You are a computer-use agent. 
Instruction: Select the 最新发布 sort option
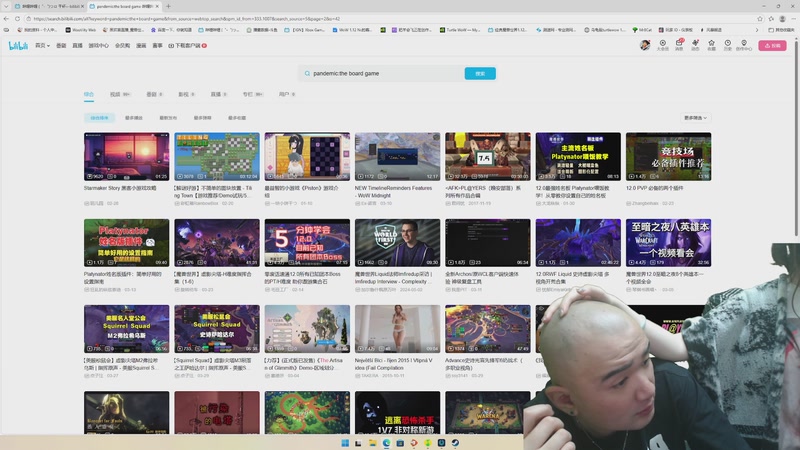(x=168, y=118)
